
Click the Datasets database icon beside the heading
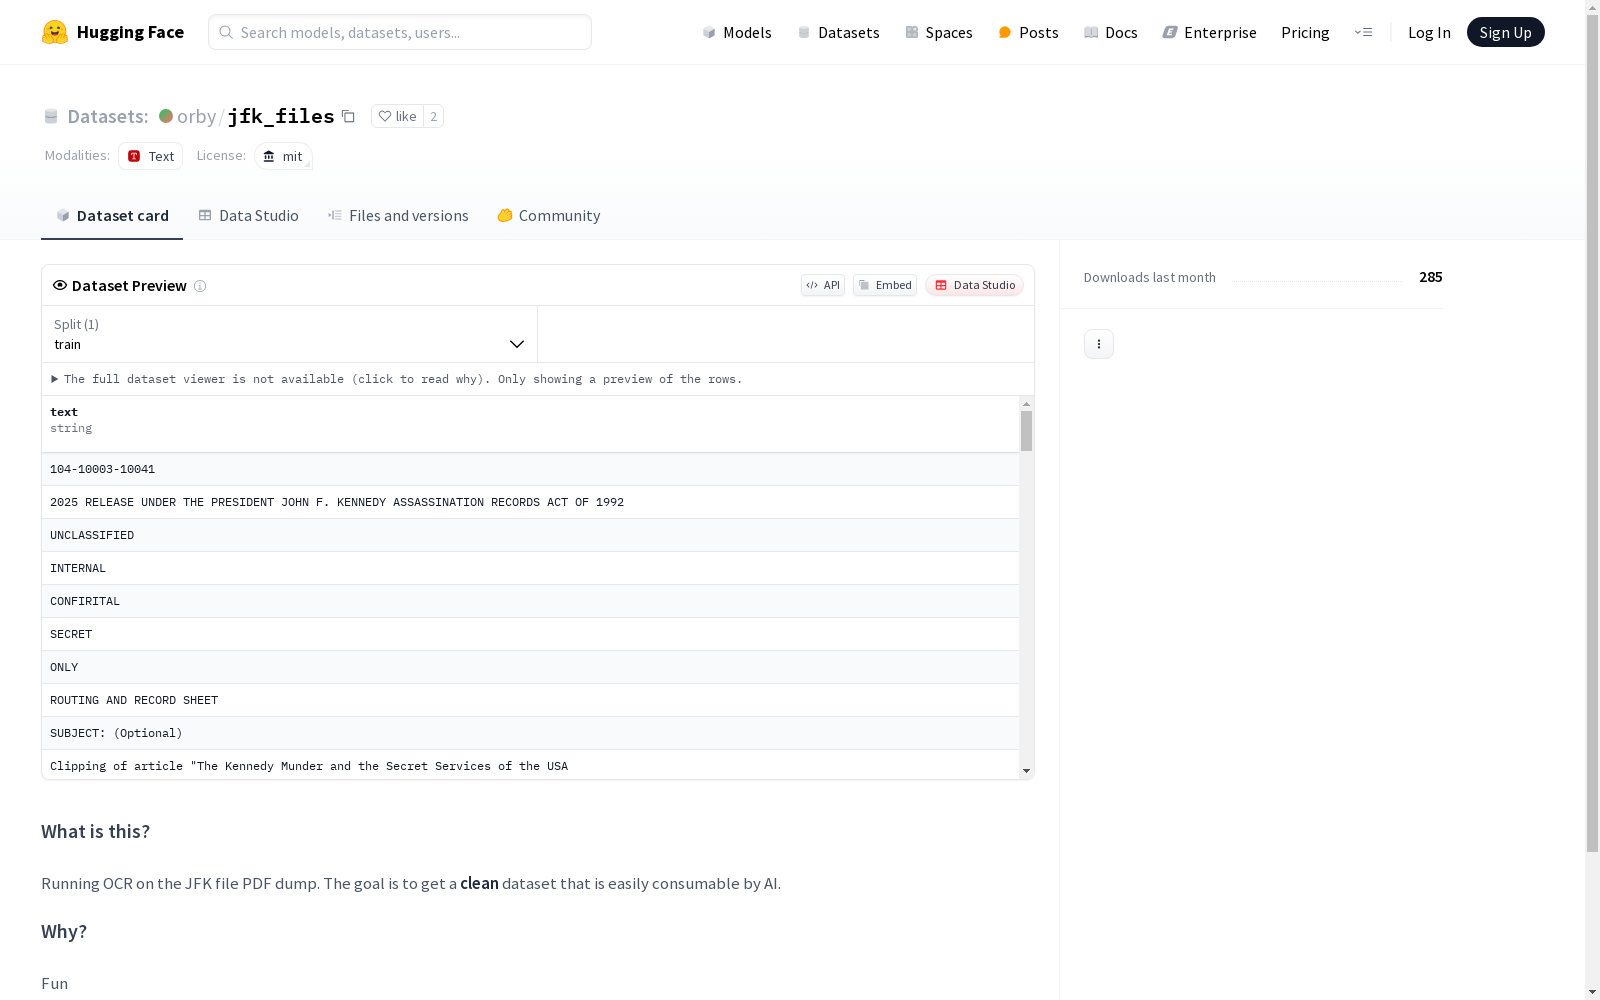point(51,117)
